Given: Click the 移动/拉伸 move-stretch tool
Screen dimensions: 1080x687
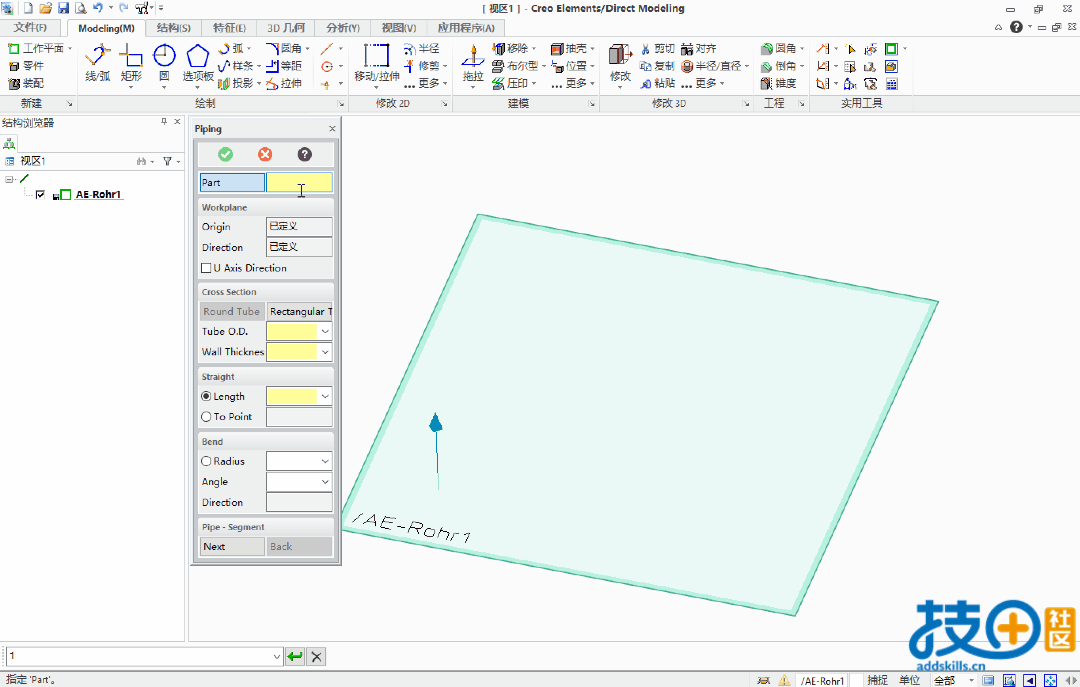Looking at the screenshot, I should click(377, 63).
